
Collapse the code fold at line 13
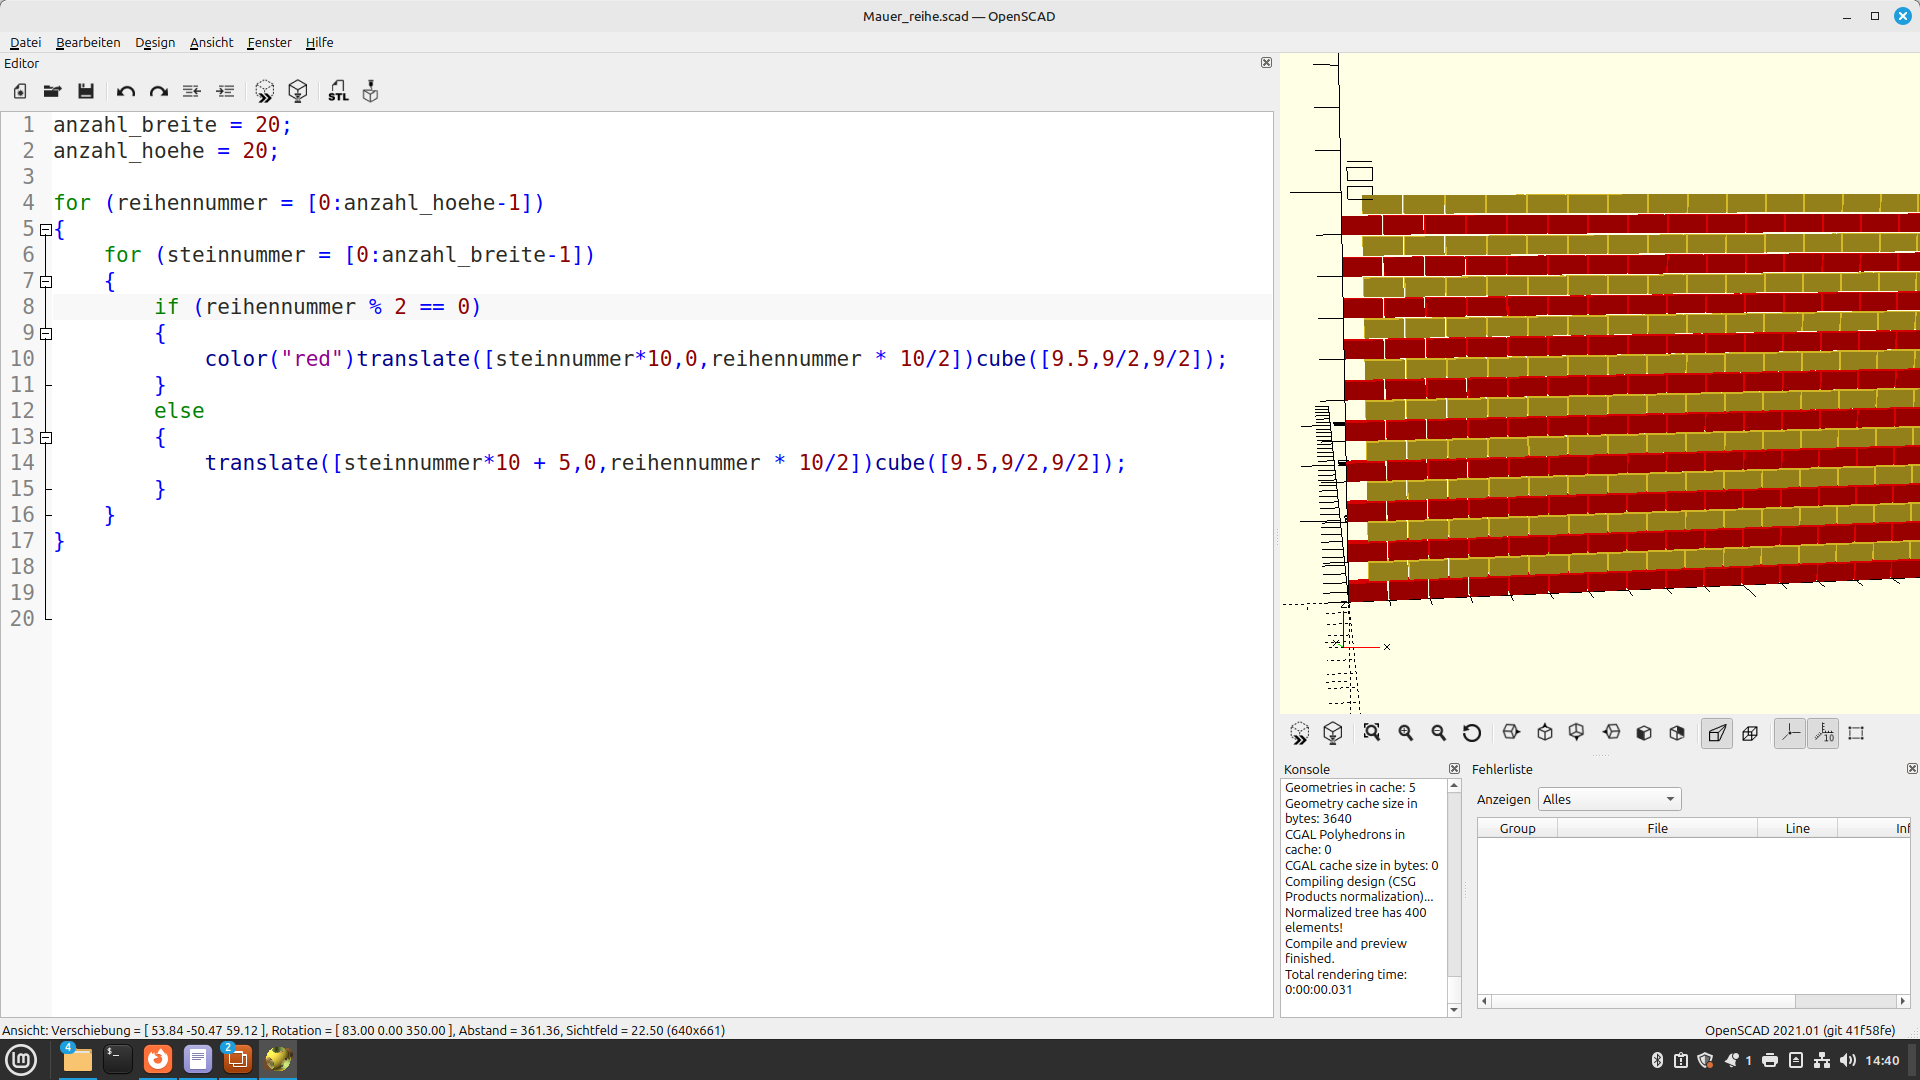(x=46, y=438)
